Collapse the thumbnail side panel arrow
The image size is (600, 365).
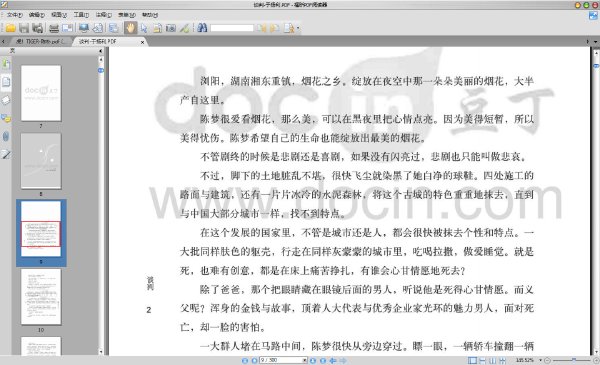(x=101, y=51)
